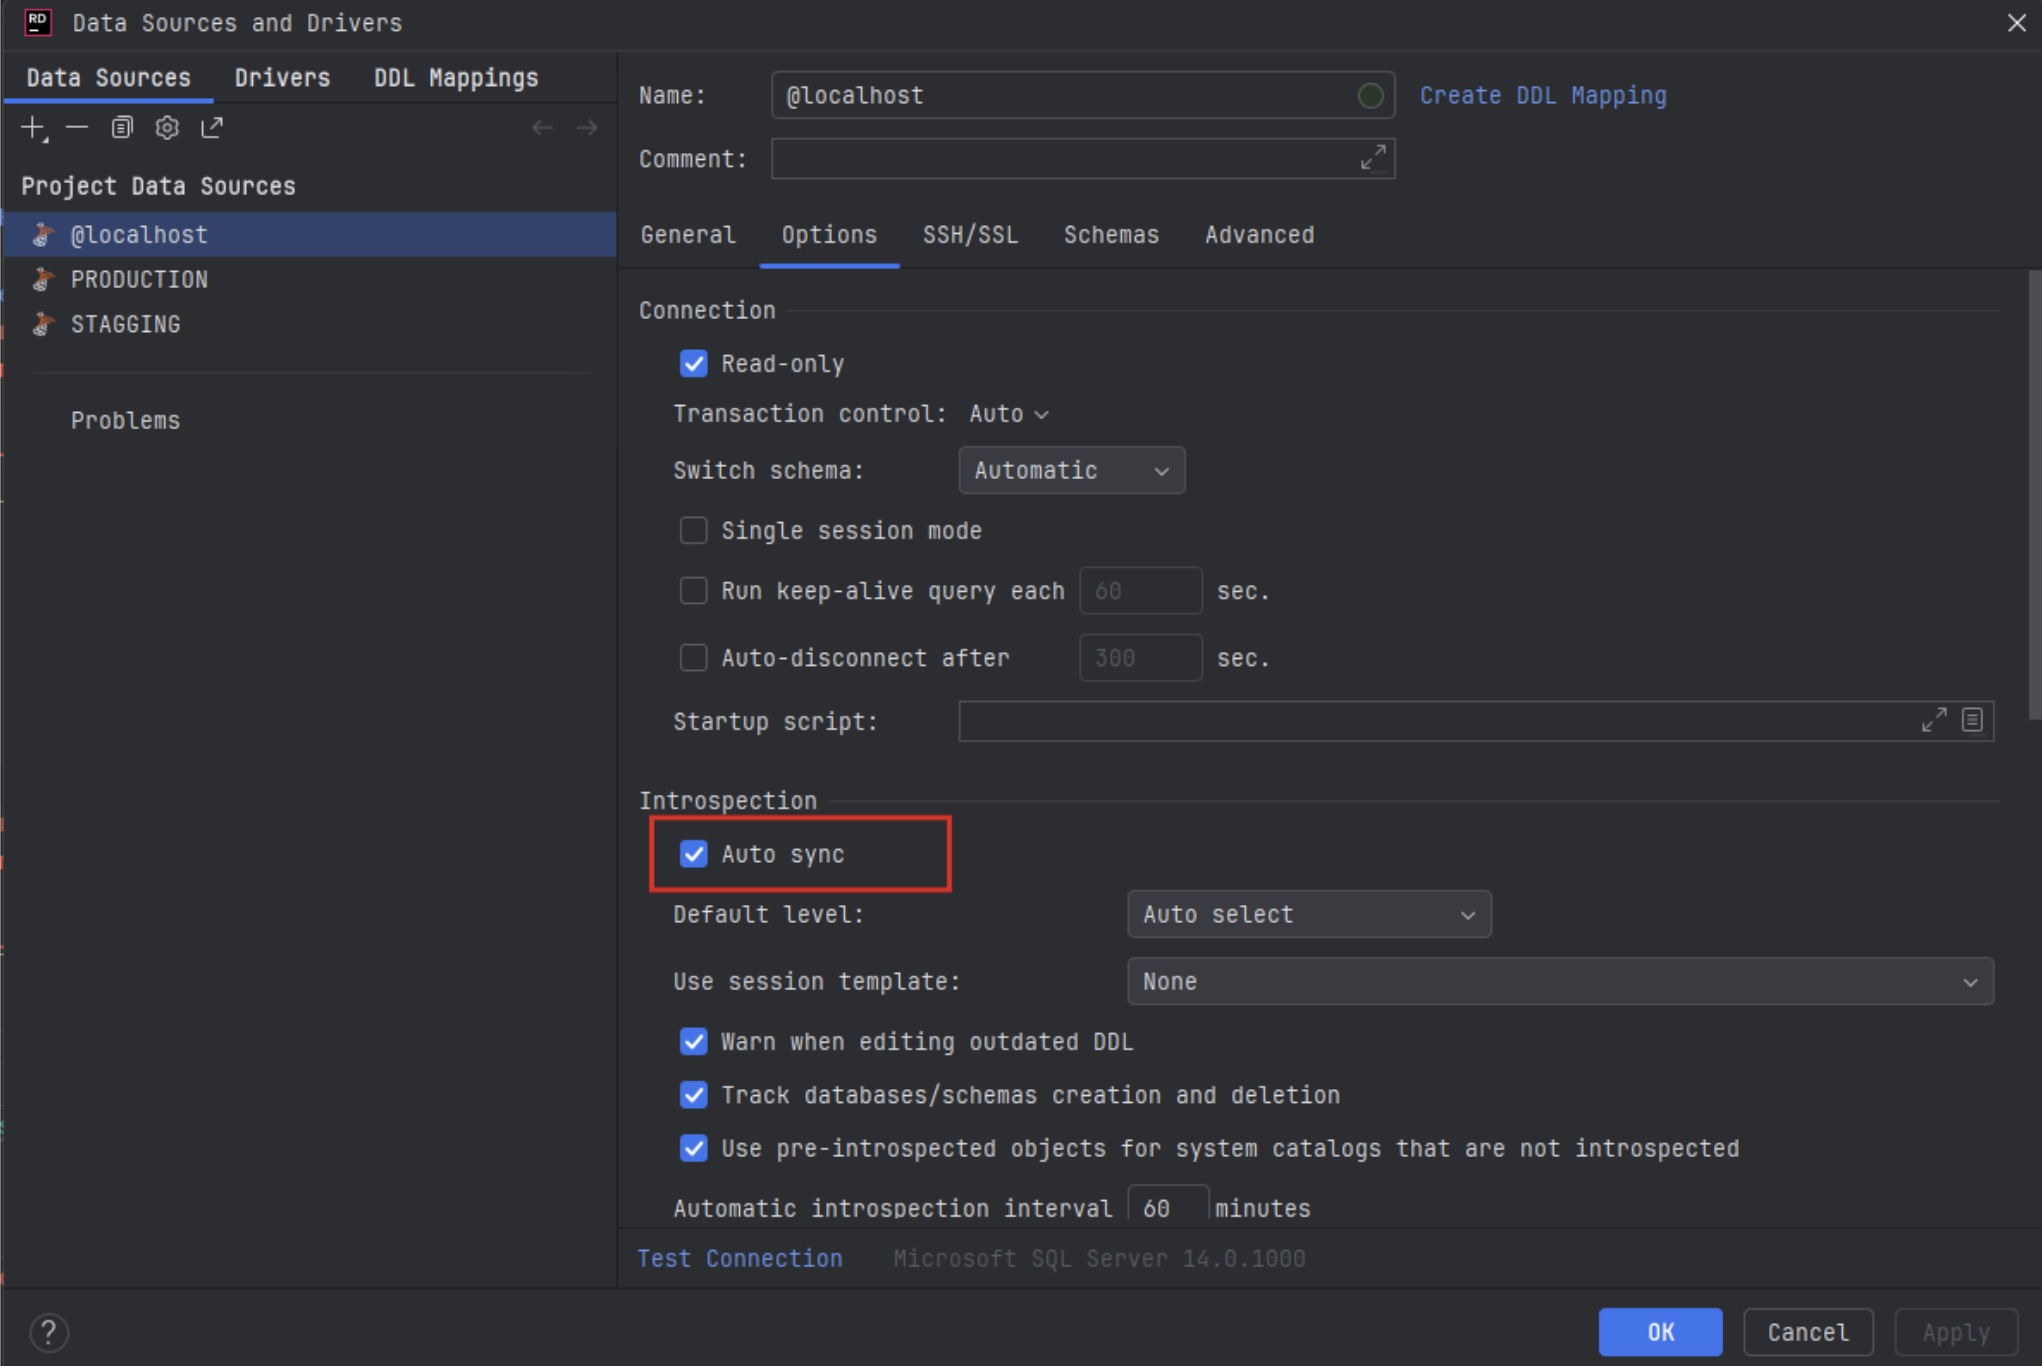Click the Add data source plus icon
Image resolution: width=2042 pixels, height=1366 pixels.
[34, 128]
